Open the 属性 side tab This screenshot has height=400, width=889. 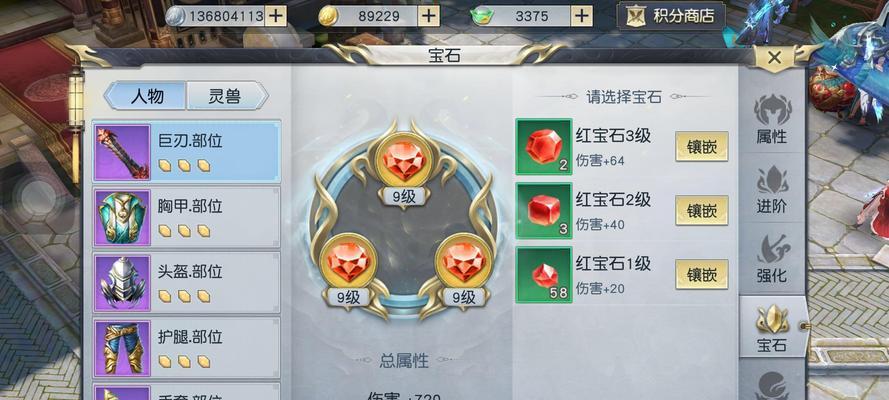click(x=772, y=119)
